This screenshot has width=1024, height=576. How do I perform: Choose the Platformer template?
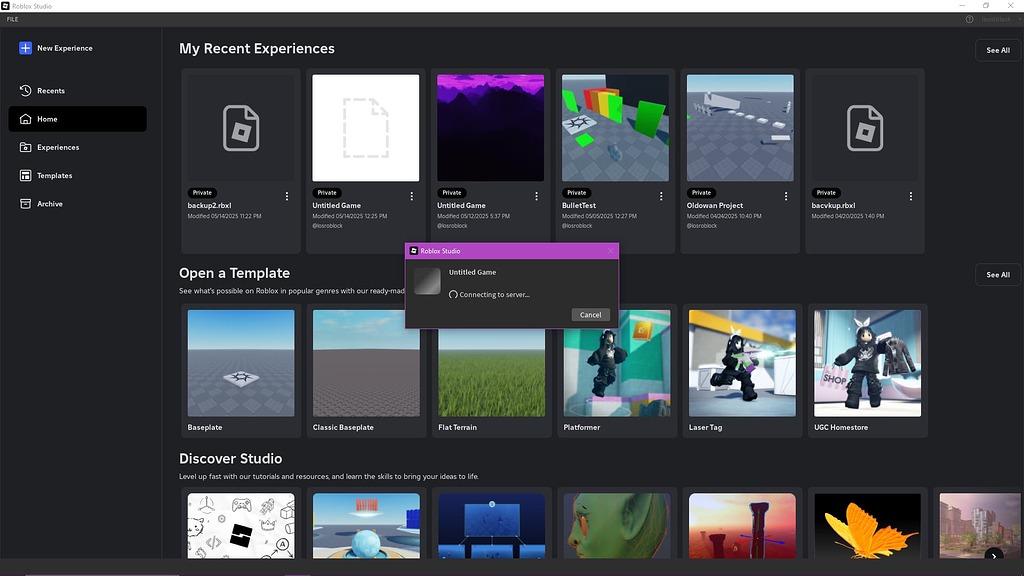(617, 370)
